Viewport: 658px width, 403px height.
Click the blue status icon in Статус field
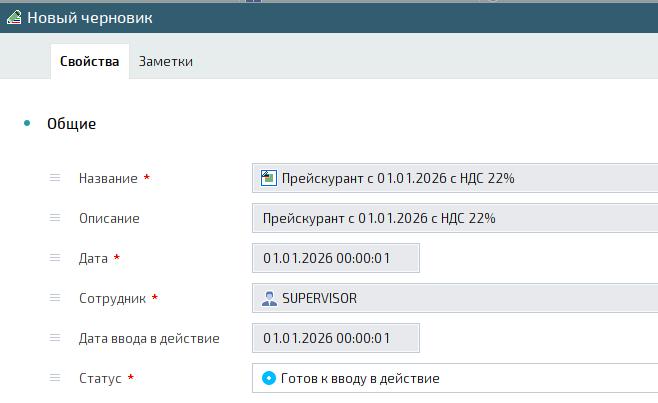268,378
